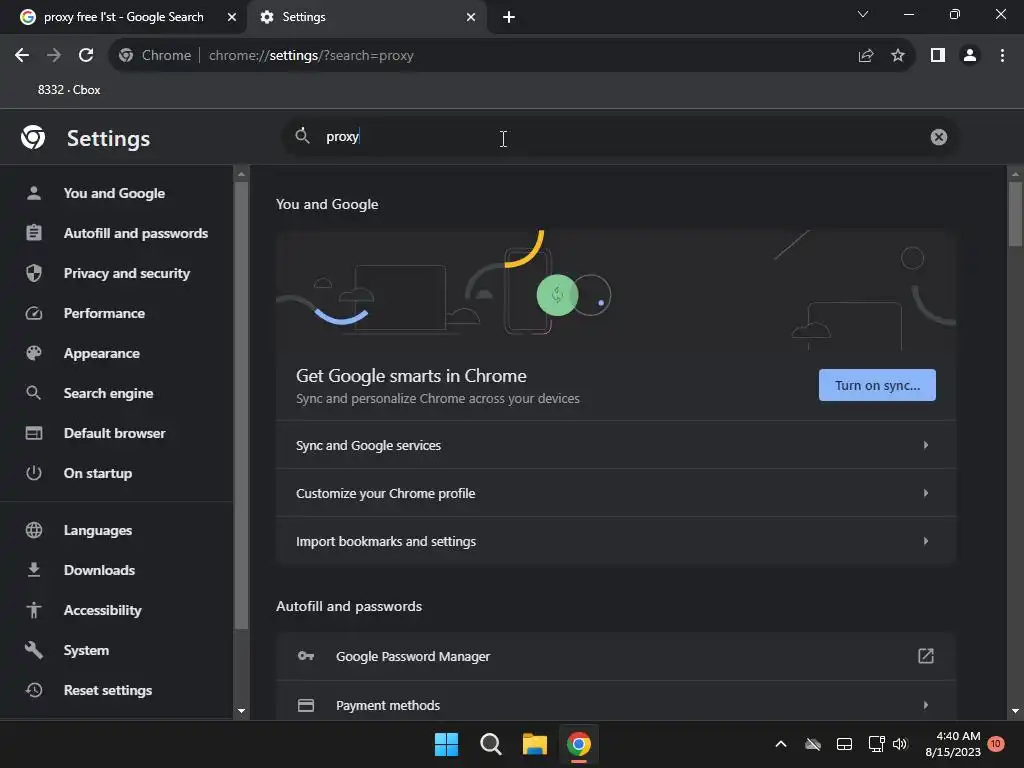Click the Accessibility figure icon
This screenshot has width=1024, height=768.
34,610
